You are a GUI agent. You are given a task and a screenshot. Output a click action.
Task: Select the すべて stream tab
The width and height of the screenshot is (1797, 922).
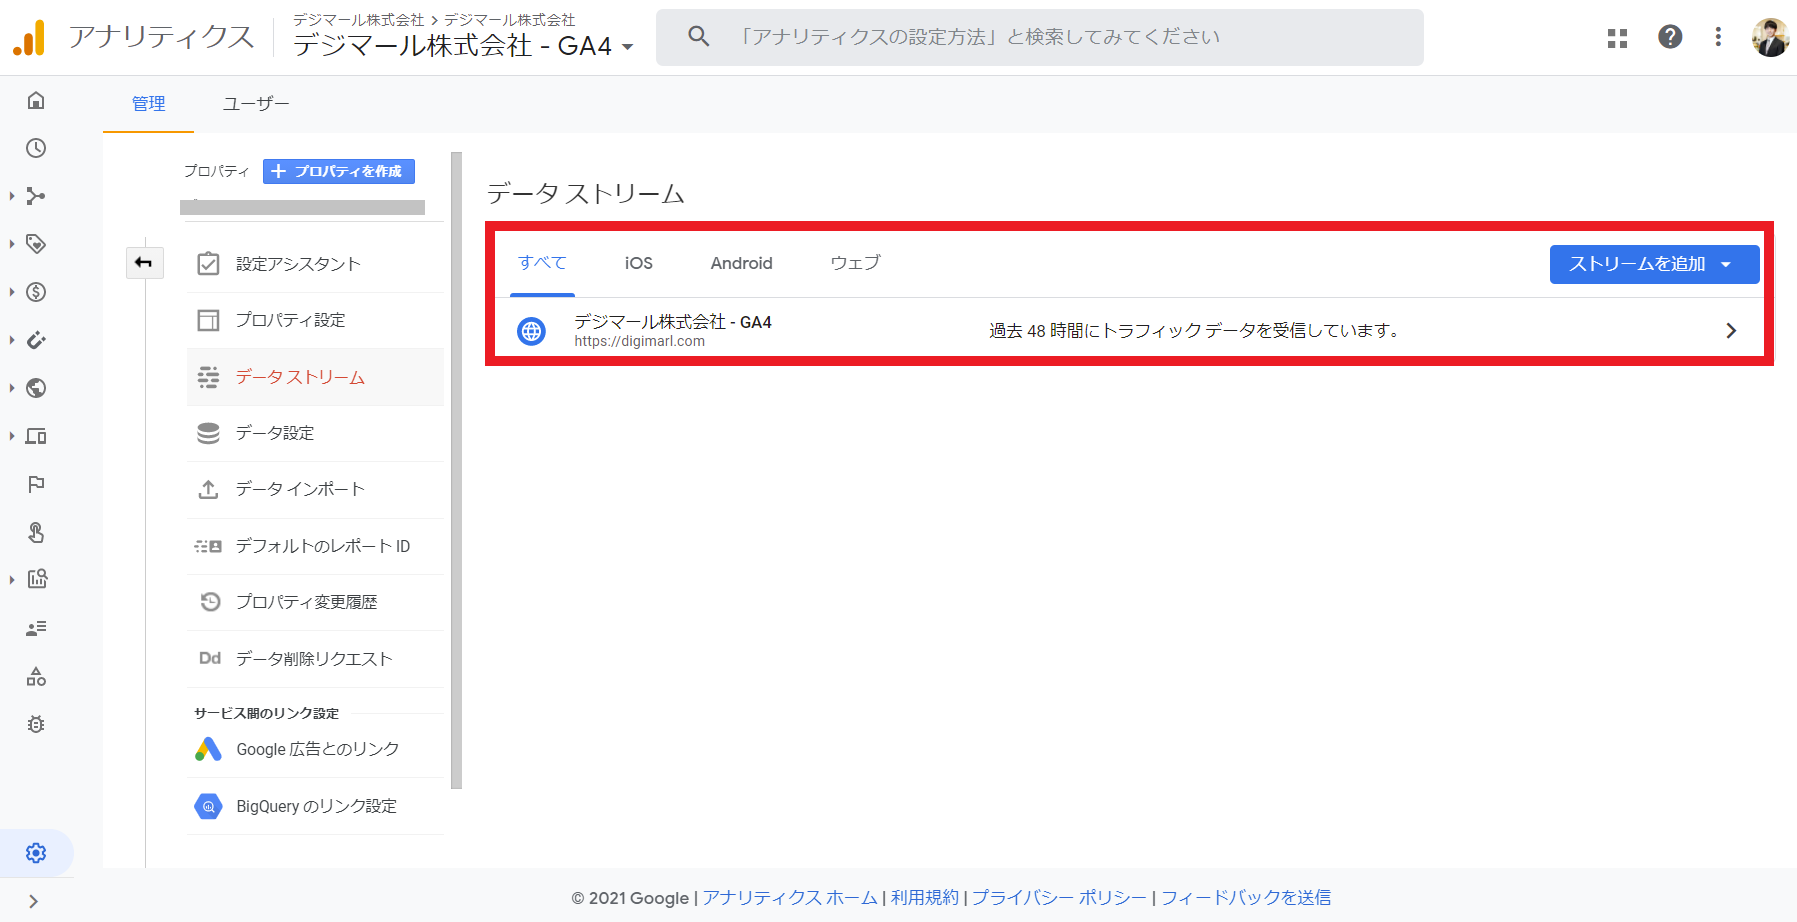coord(542,263)
